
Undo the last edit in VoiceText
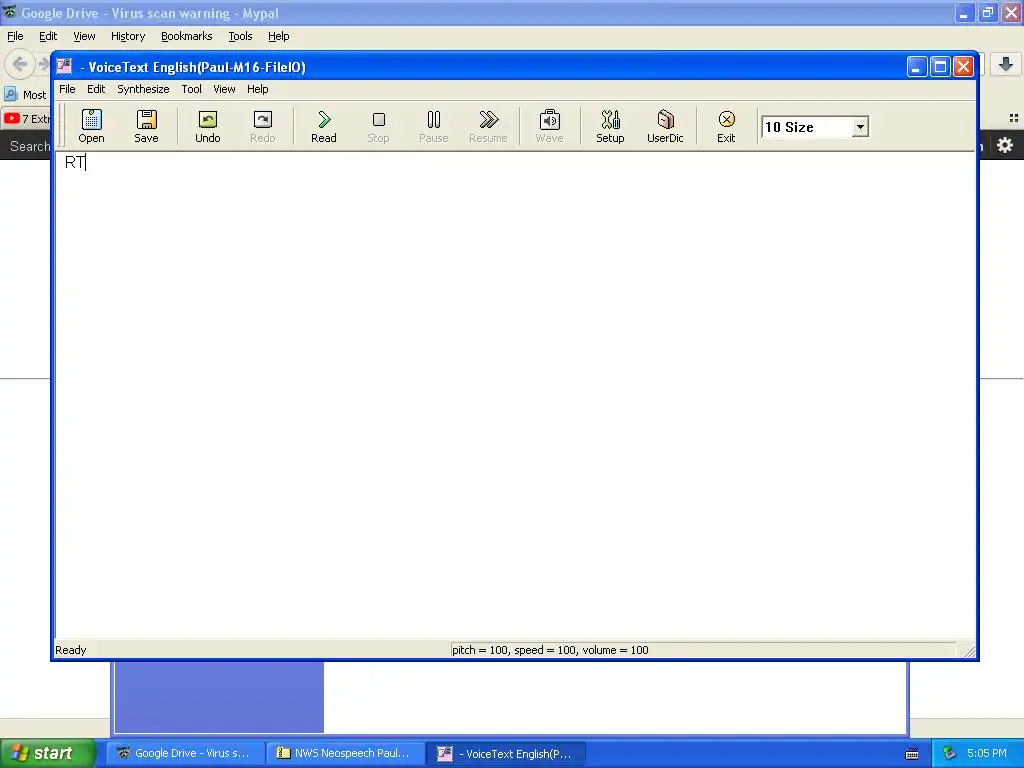coord(208,126)
